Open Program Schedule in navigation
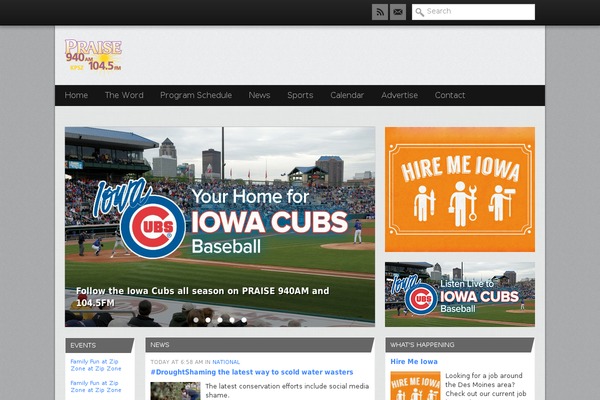Screen dimensions: 600x400 pos(196,95)
